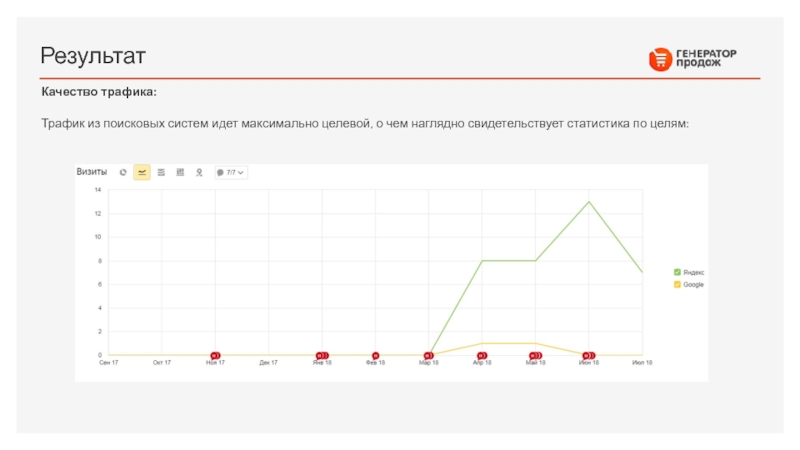Click the Google legend label

tap(694, 284)
